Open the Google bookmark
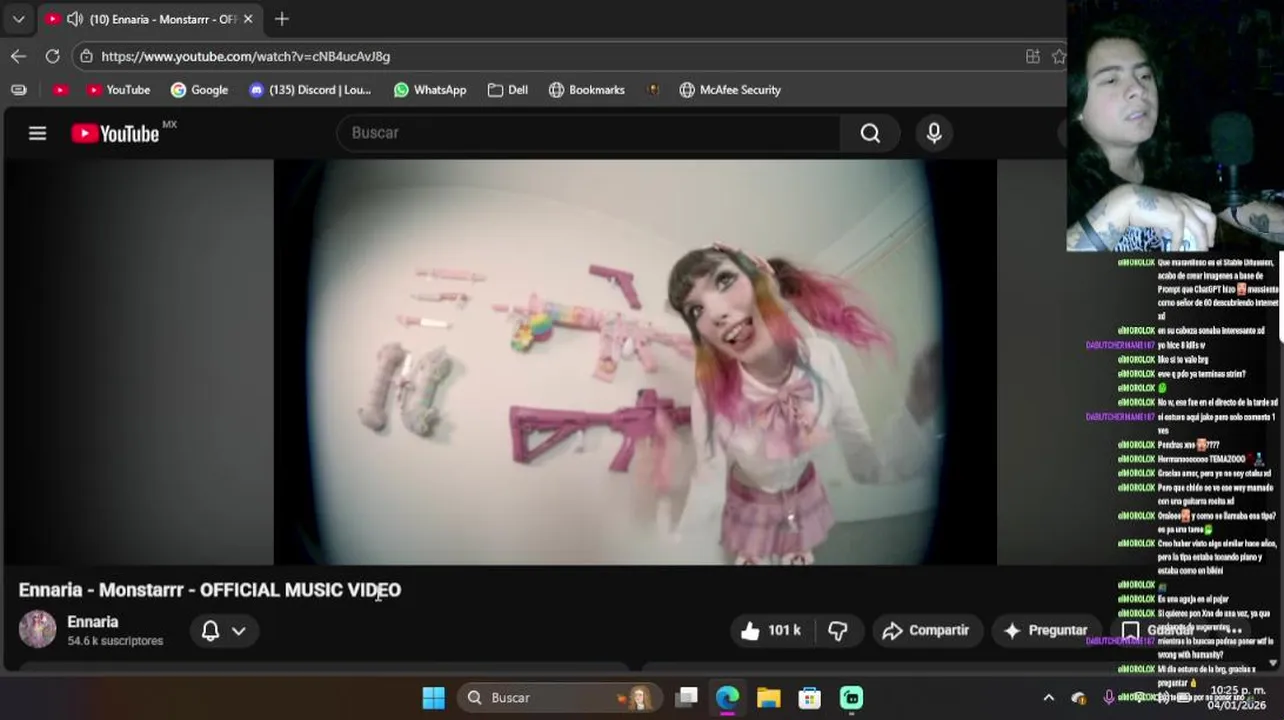The height and width of the screenshot is (720, 1284). tap(199, 90)
